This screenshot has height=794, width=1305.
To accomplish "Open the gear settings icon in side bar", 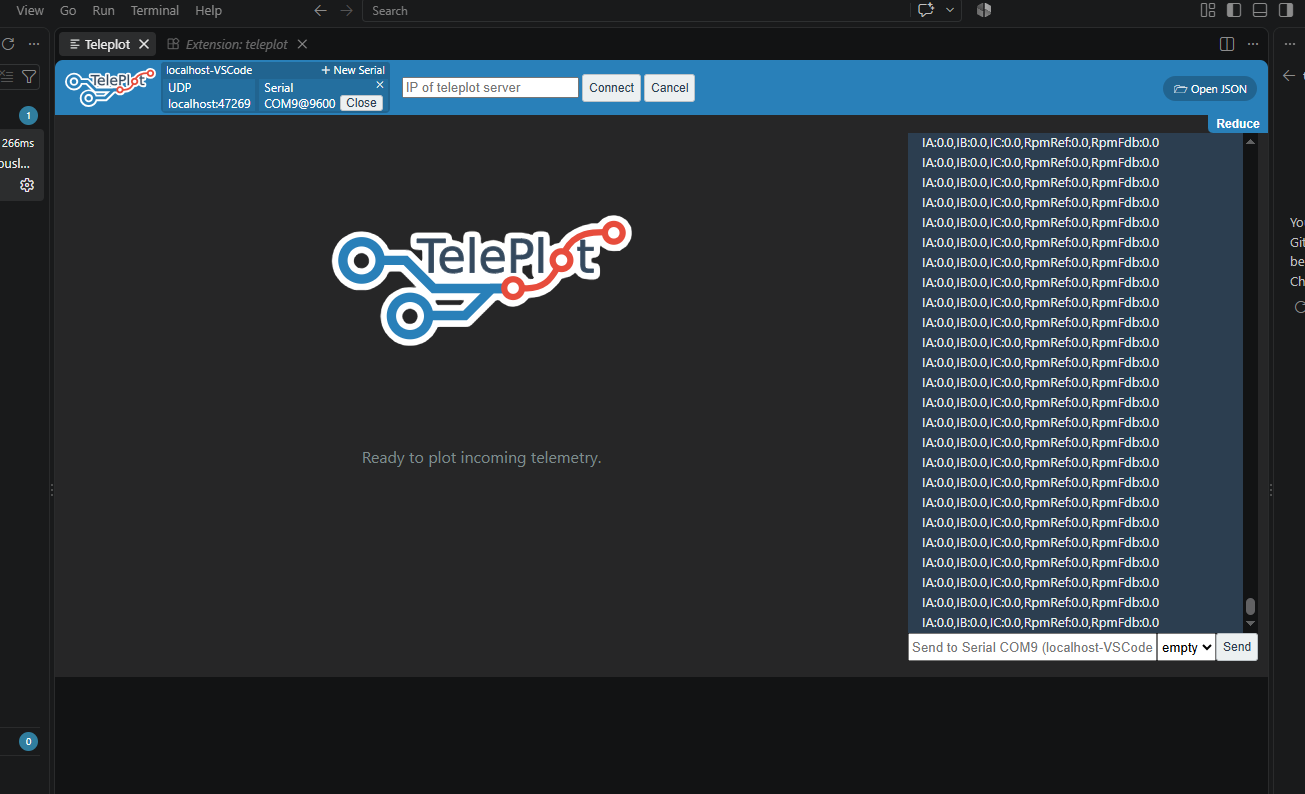I will point(27,185).
